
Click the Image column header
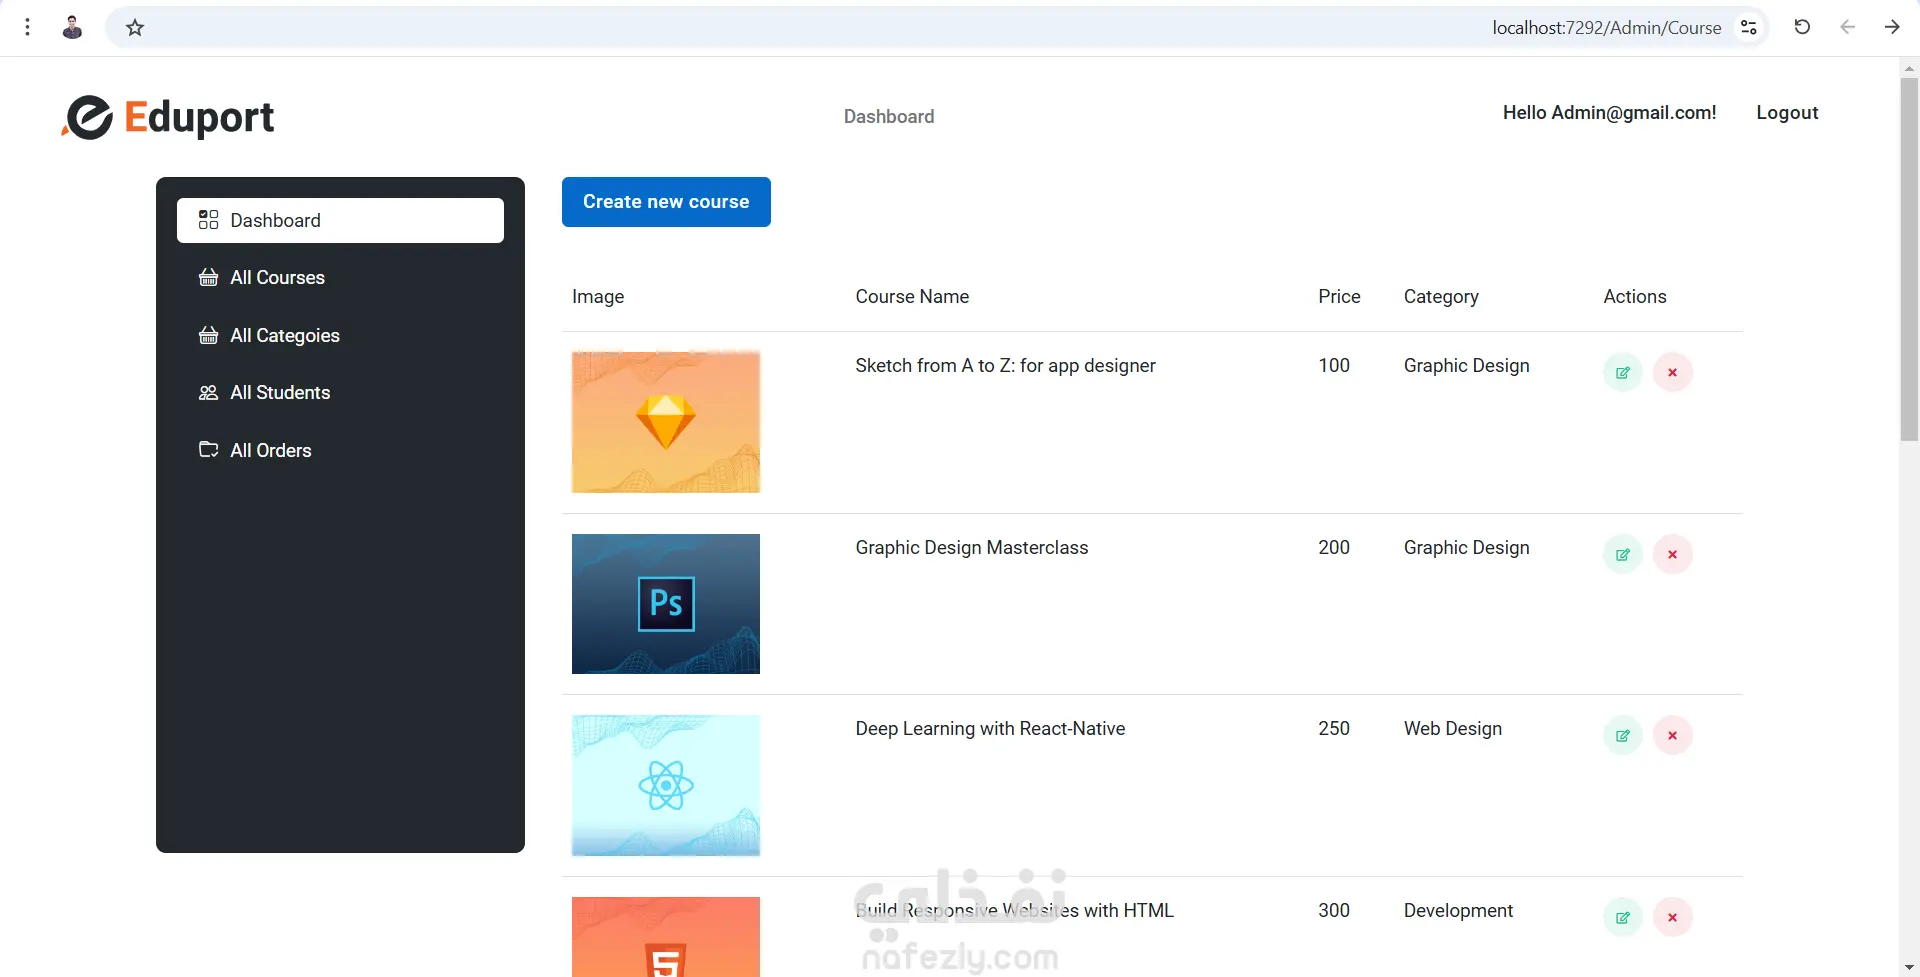pos(598,297)
